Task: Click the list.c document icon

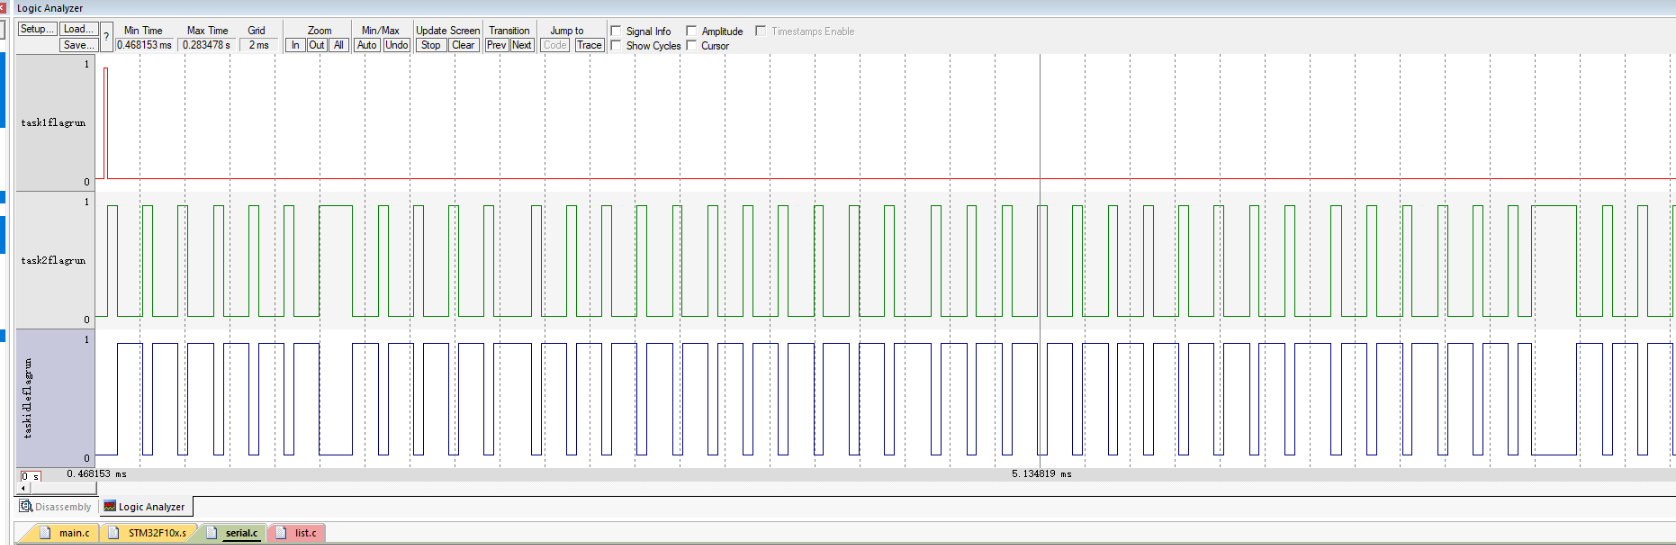Action: pos(281,533)
